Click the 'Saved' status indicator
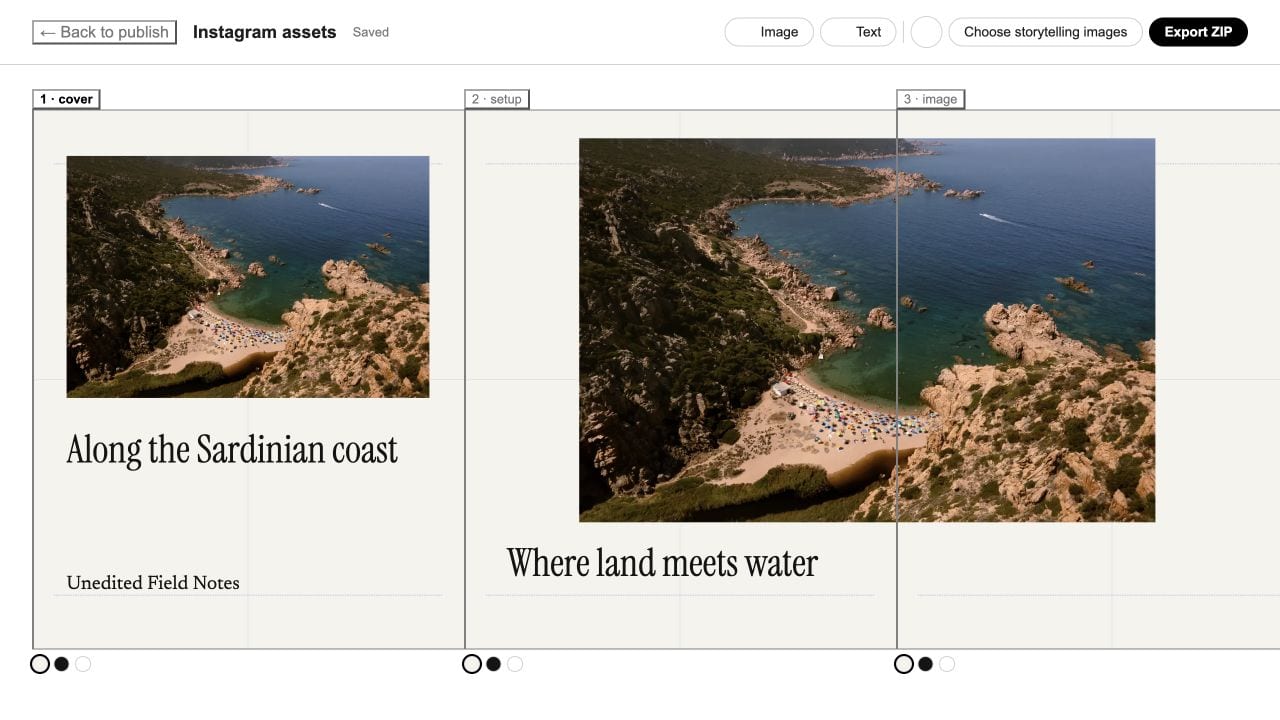Image resolution: width=1280 pixels, height=720 pixels. click(x=371, y=32)
